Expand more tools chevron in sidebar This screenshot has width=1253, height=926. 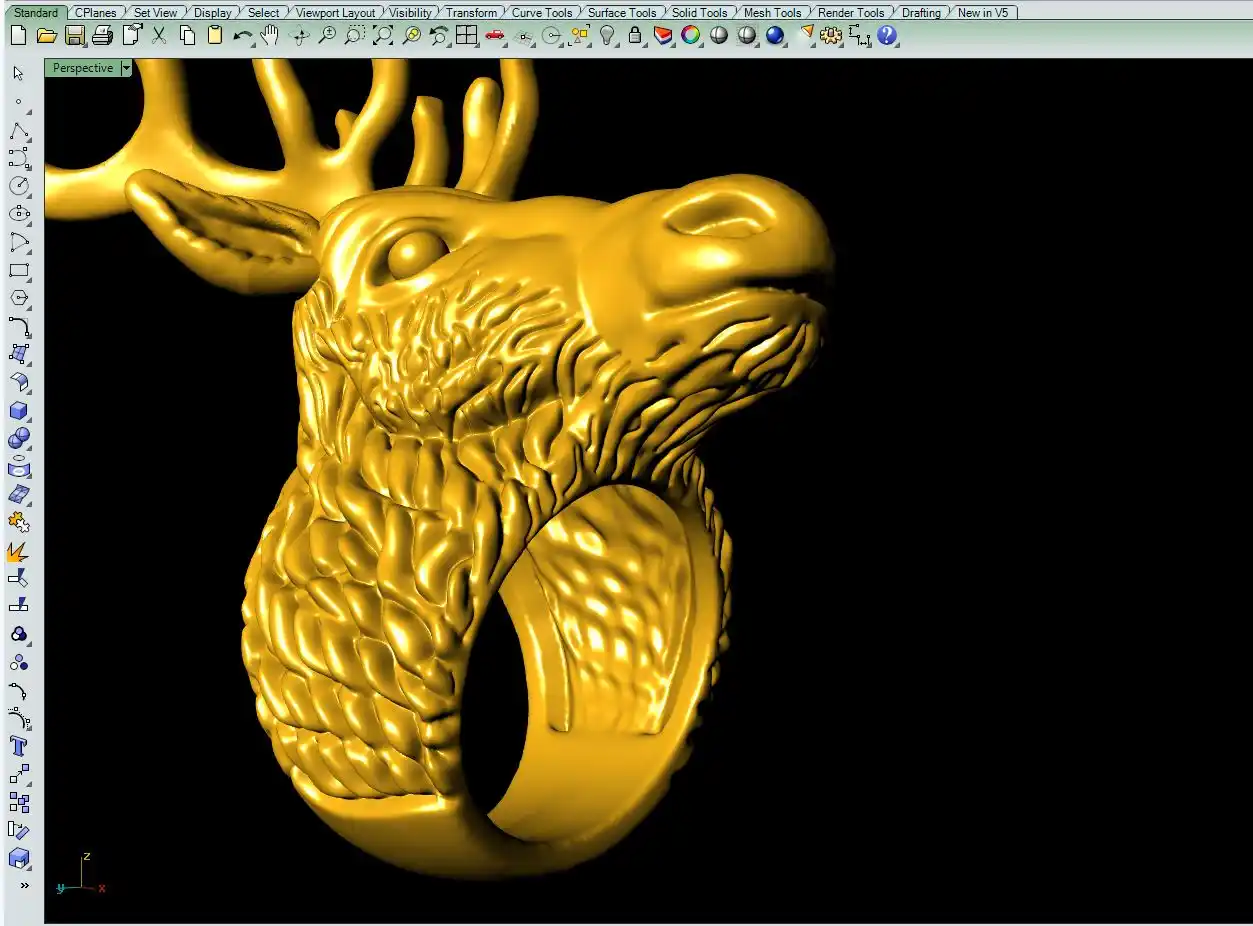(24, 886)
